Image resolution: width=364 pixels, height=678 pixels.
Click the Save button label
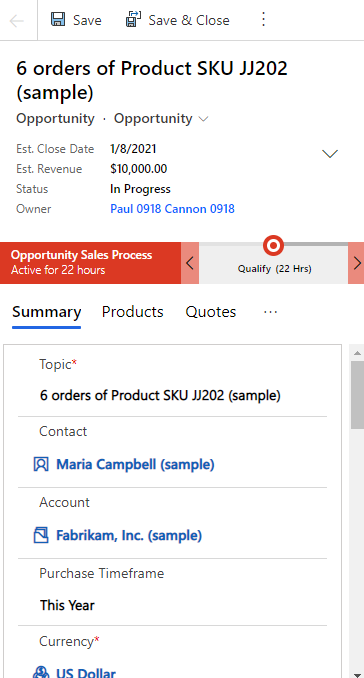click(x=87, y=20)
